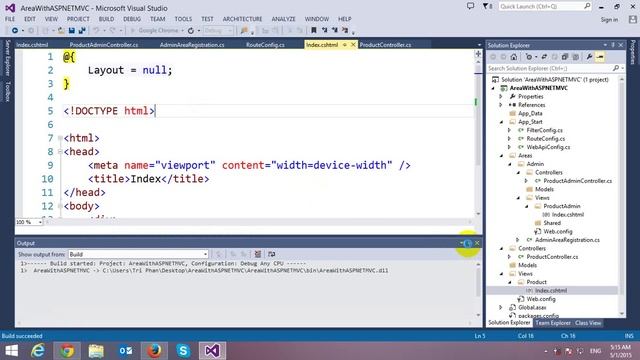This screenshot has height=360, width=640.
Task: Toggle Word Wrap in Output toolbar
Action: (271, 254)
